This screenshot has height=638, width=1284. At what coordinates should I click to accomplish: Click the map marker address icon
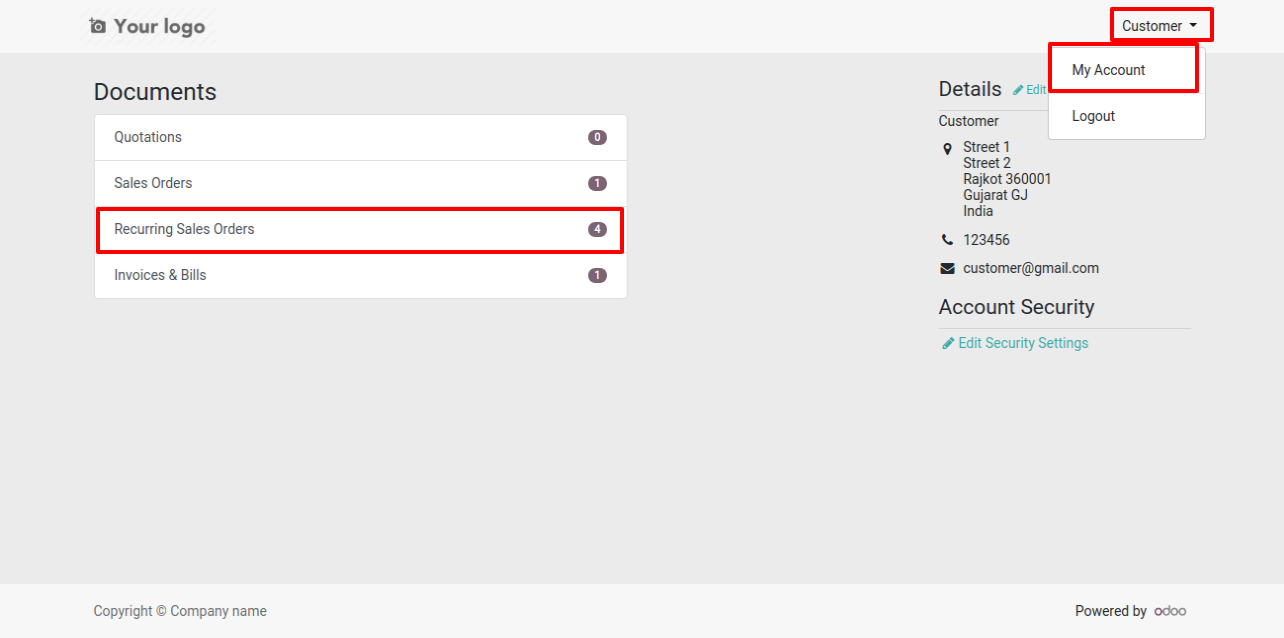948,149
